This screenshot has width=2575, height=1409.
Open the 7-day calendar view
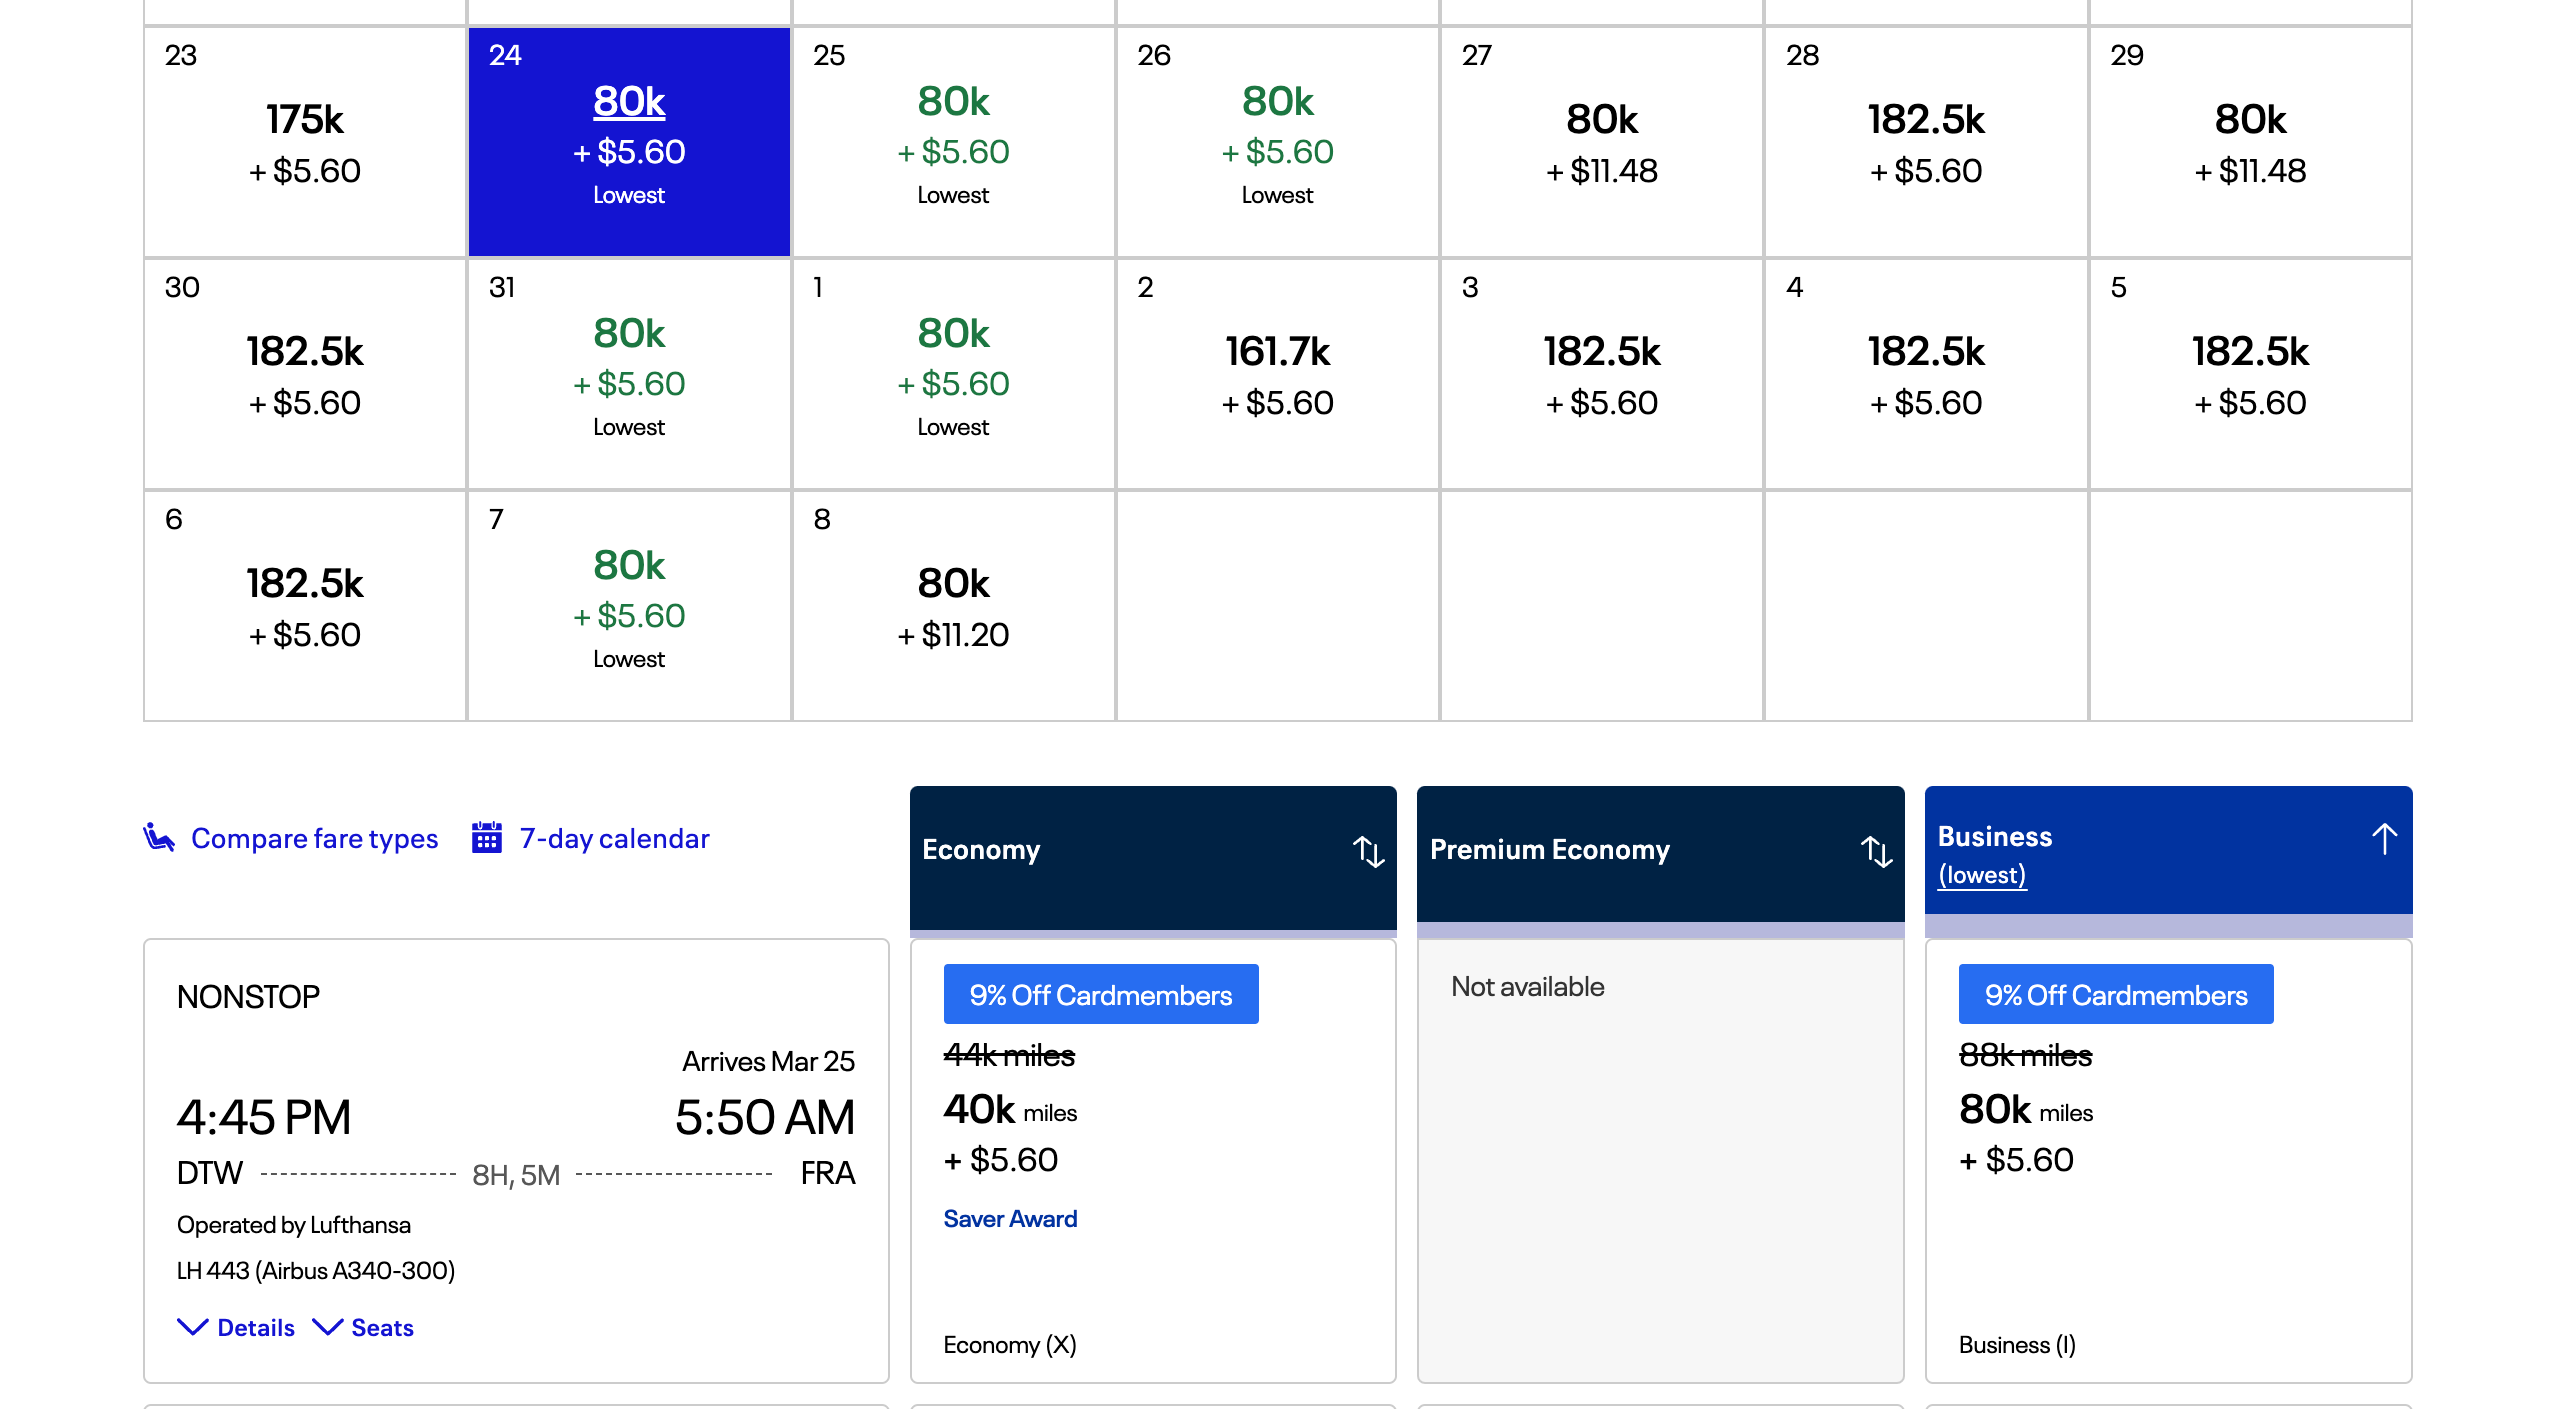(x=614, y=838)
